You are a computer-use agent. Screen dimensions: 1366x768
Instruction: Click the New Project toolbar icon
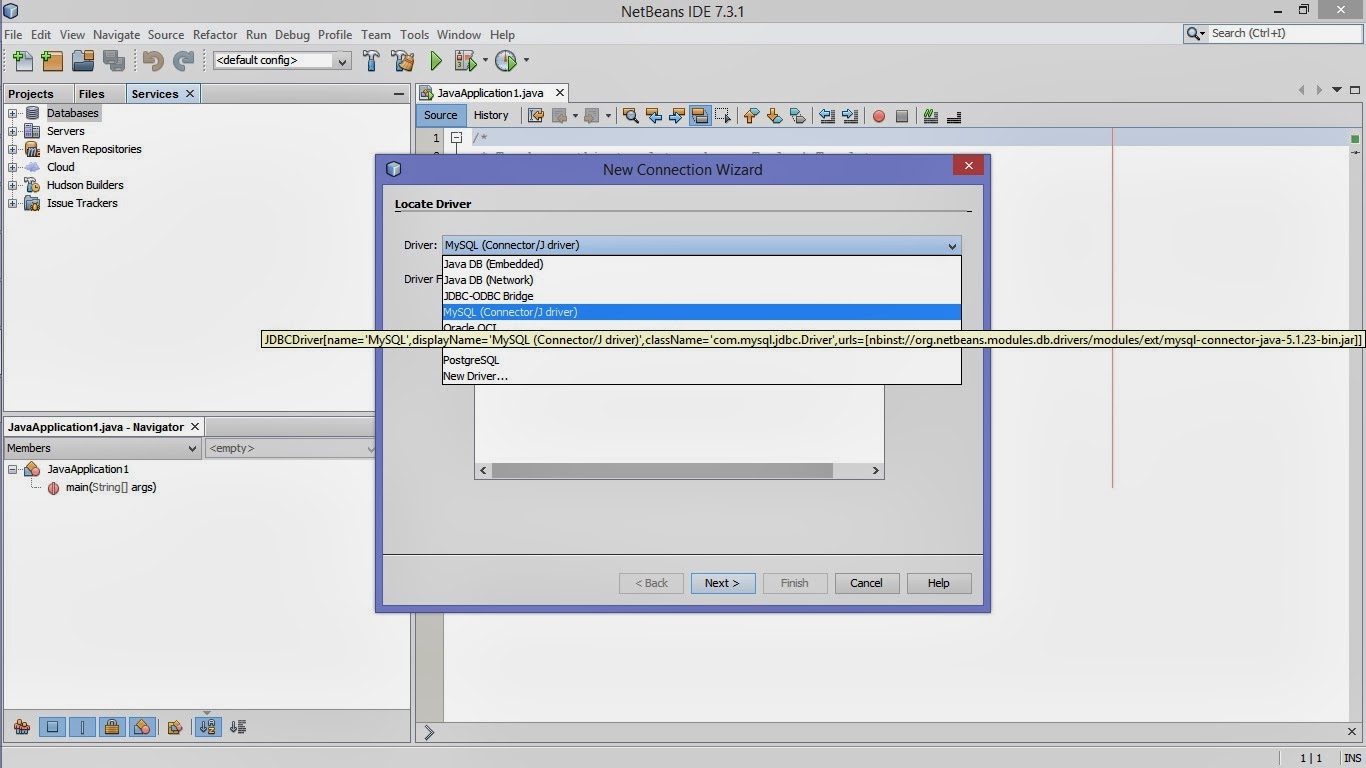coord(52,61)
